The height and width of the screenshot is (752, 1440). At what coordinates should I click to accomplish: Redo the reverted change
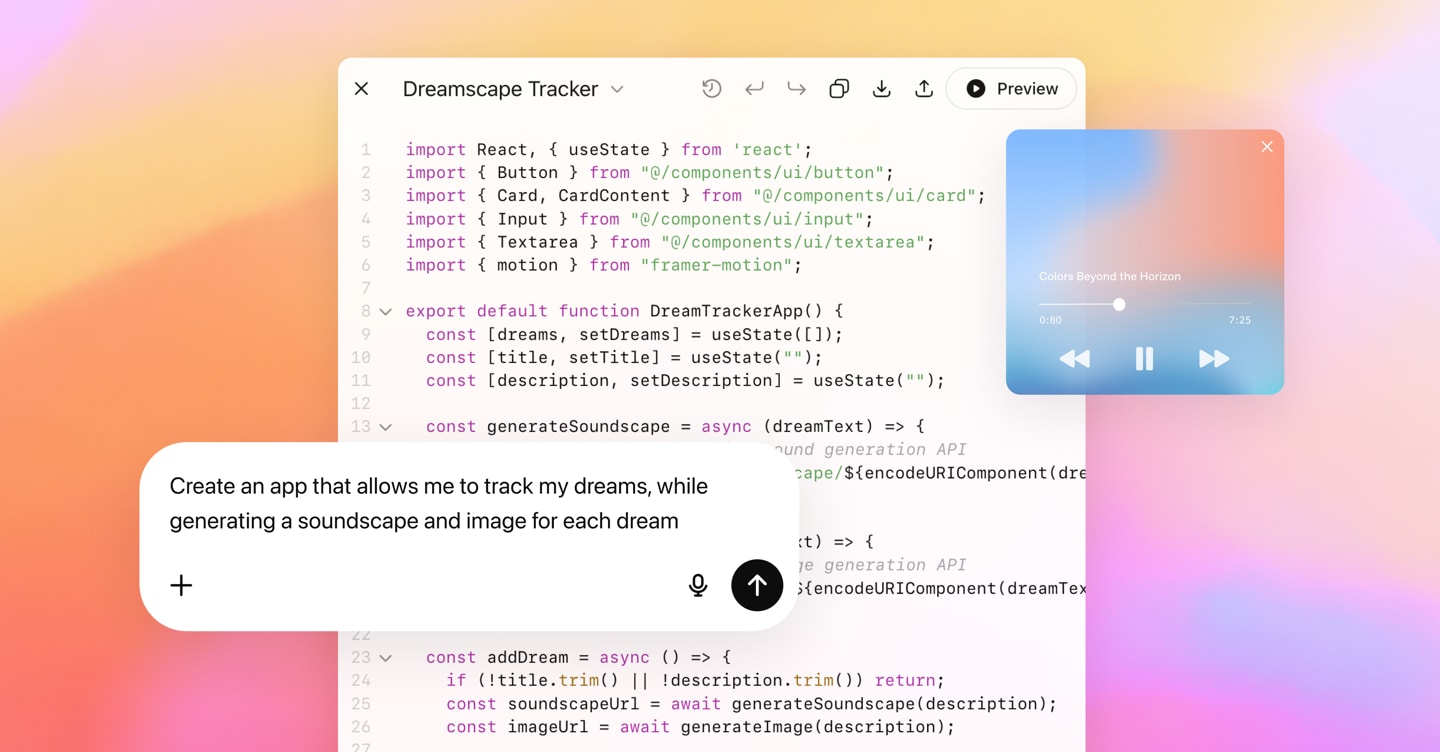(x=795, y=88)
